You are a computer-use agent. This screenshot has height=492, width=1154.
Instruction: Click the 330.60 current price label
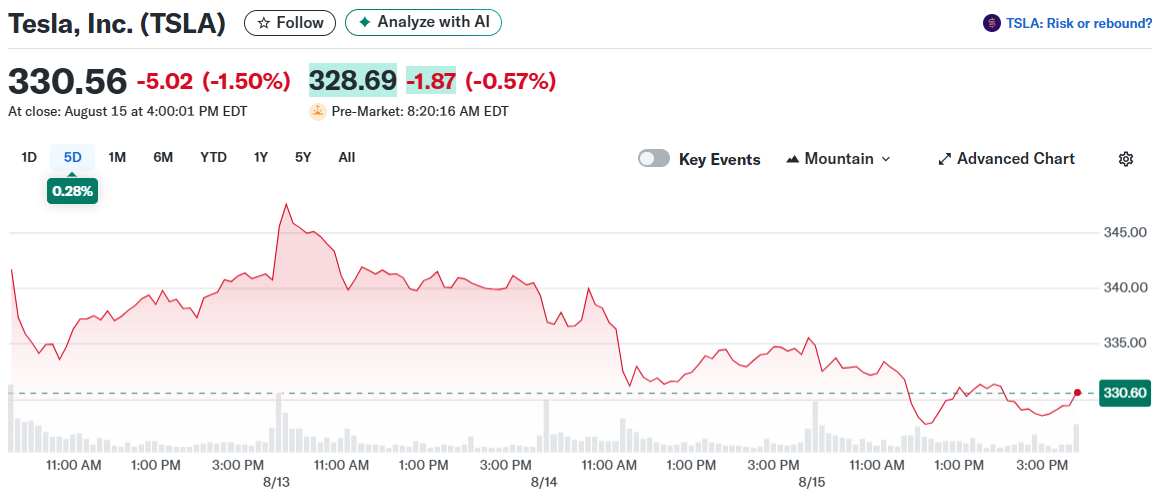pos(1124,393)
